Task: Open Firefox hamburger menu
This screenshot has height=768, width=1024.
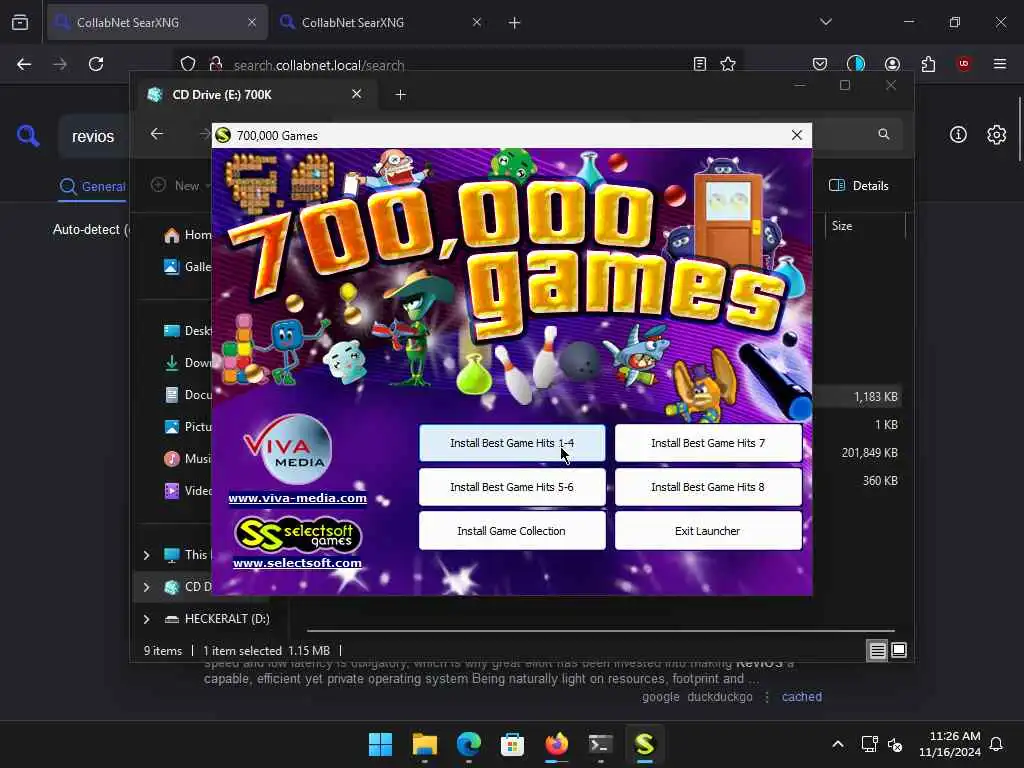Action: [x=1000, y=64]
